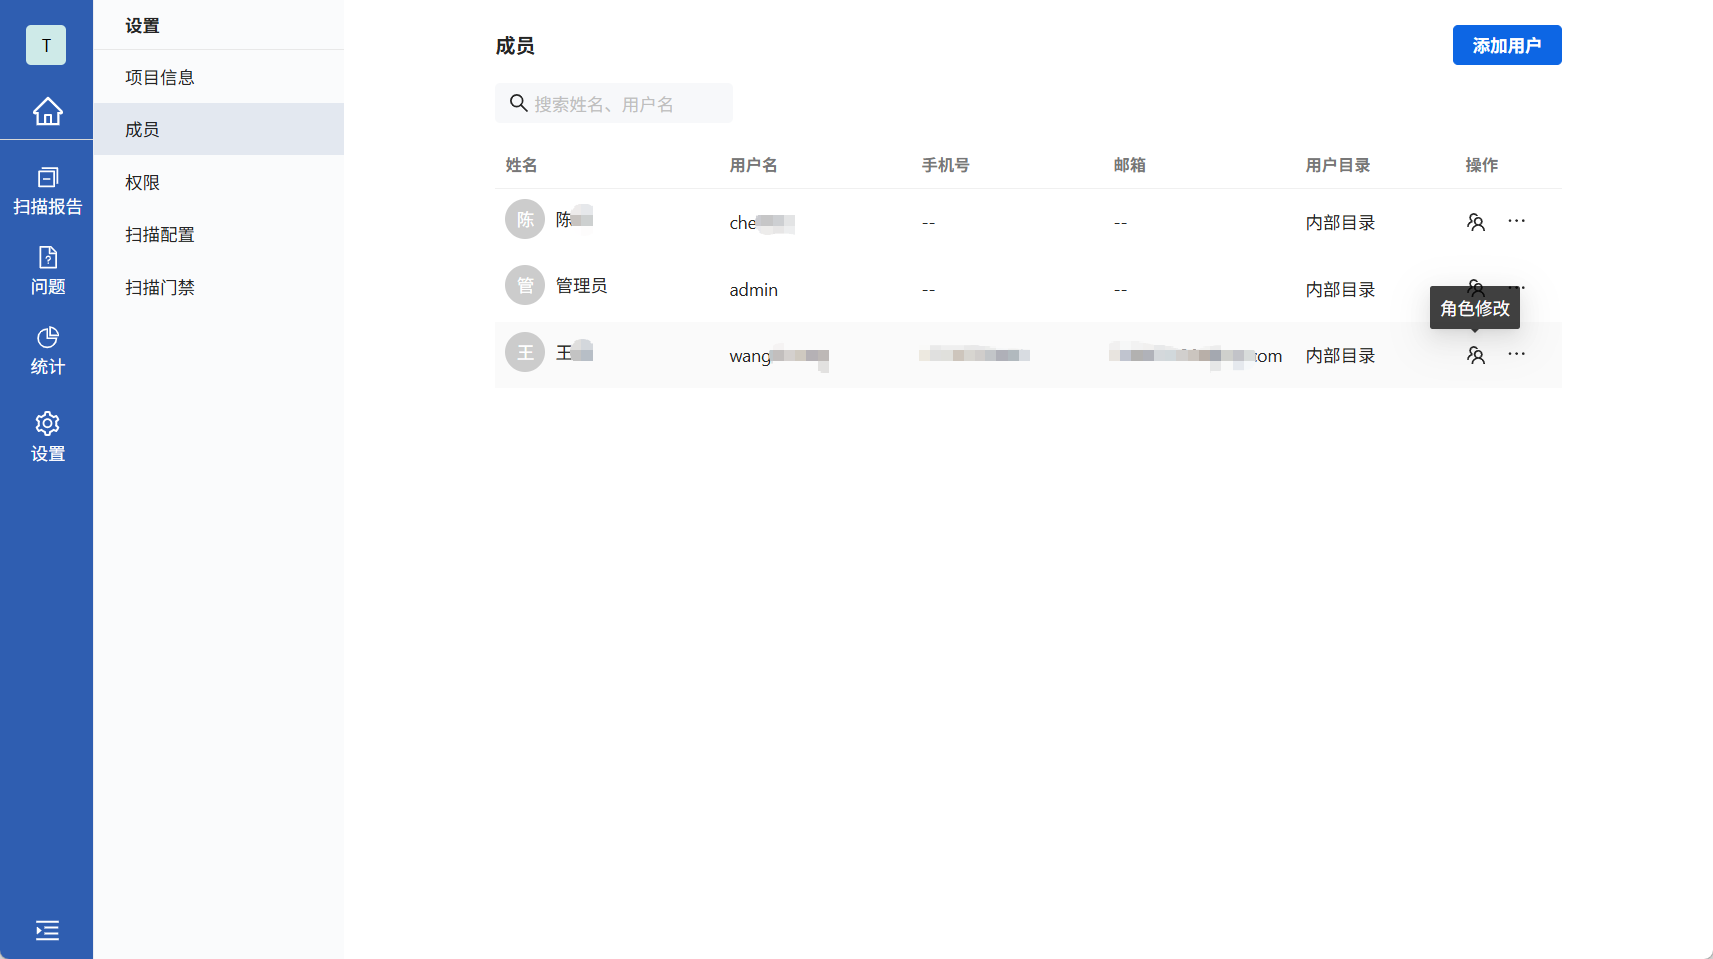Viewport: 1713px width, 959px height.
Task: Open the 问题 section in sidebar
Action: tap(47, 270)
